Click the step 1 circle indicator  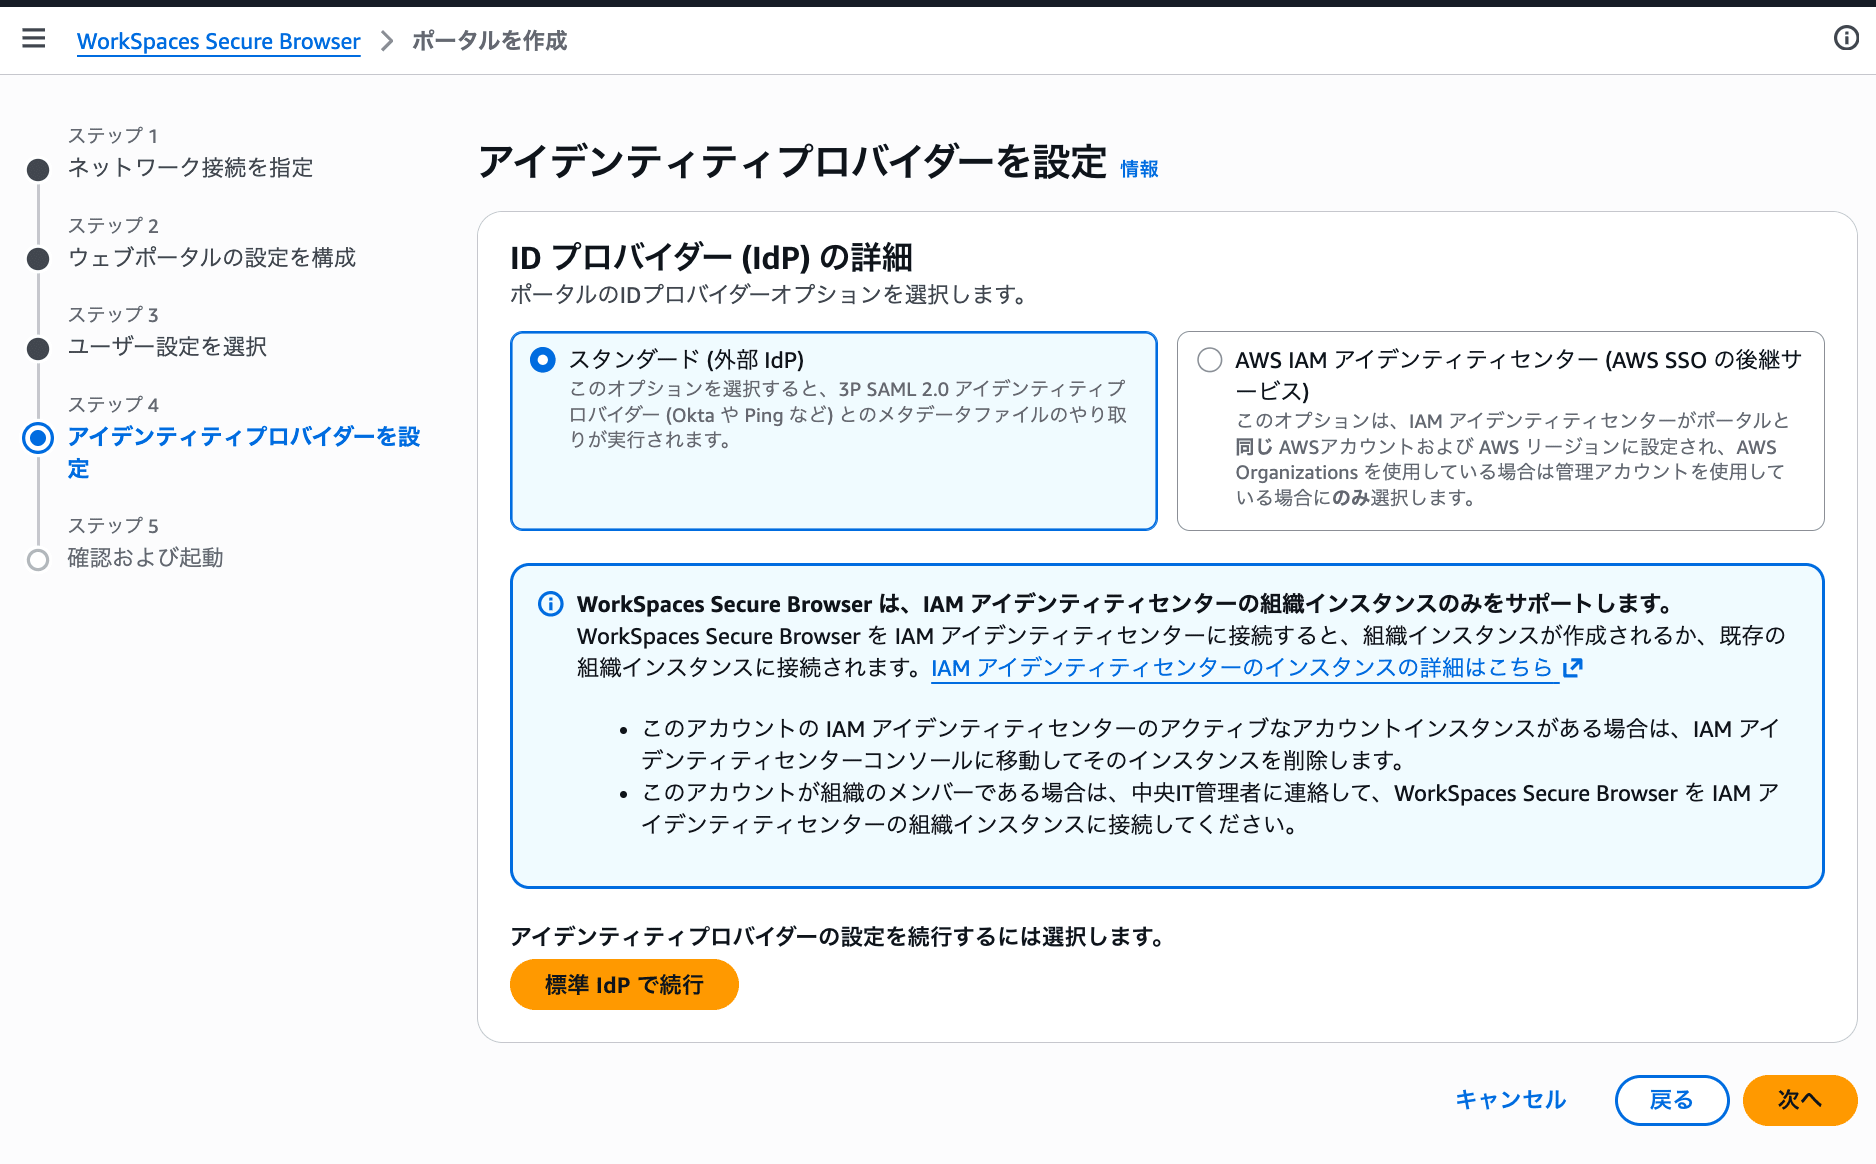point(38,169)
